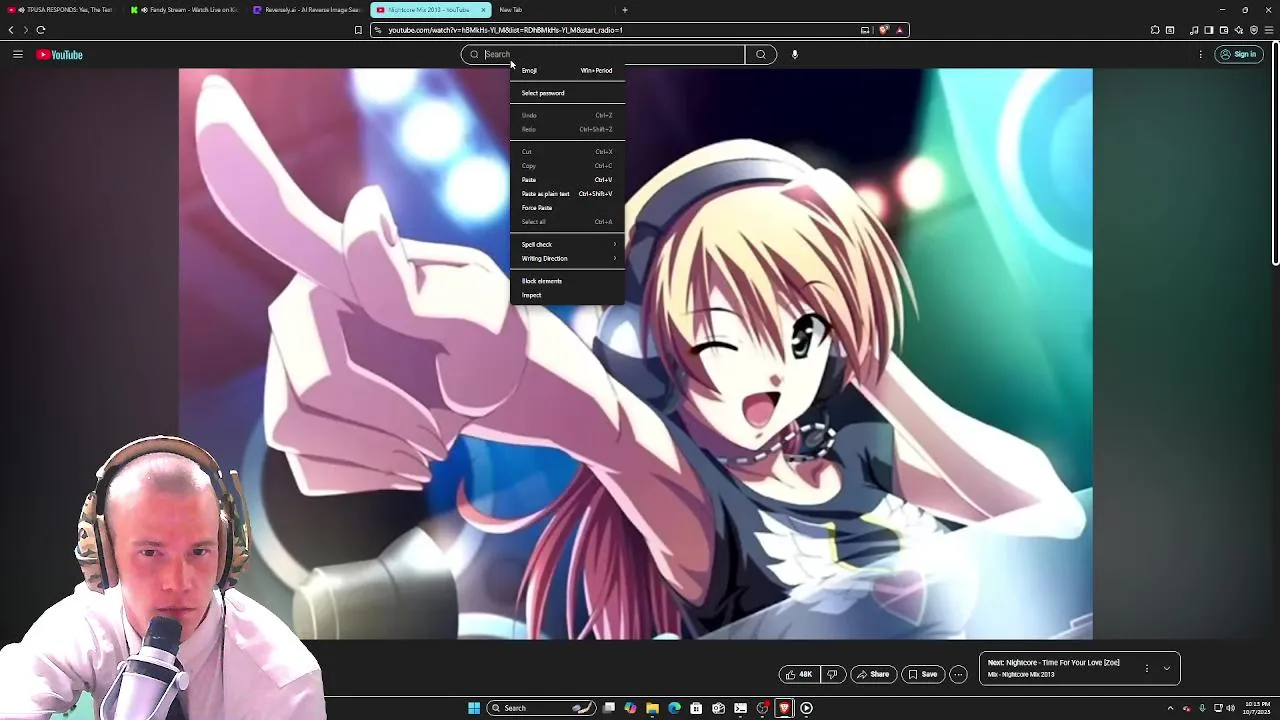Start voice search with microphone icon
Viewport: 1280px width, 720px height.
point(795,54)
